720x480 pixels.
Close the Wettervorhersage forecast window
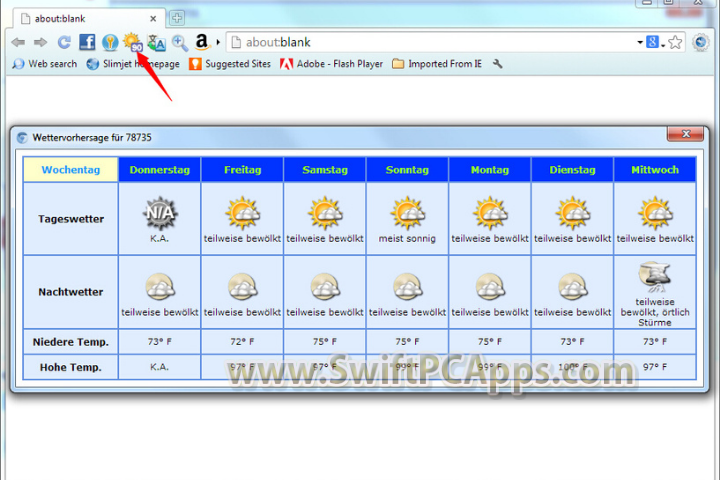click(x=684, y=135)
